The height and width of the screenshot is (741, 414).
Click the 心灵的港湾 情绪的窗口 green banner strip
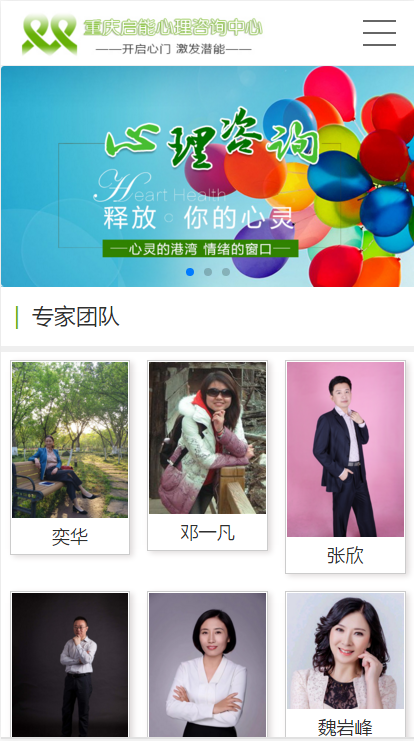(x=200, y=249)
